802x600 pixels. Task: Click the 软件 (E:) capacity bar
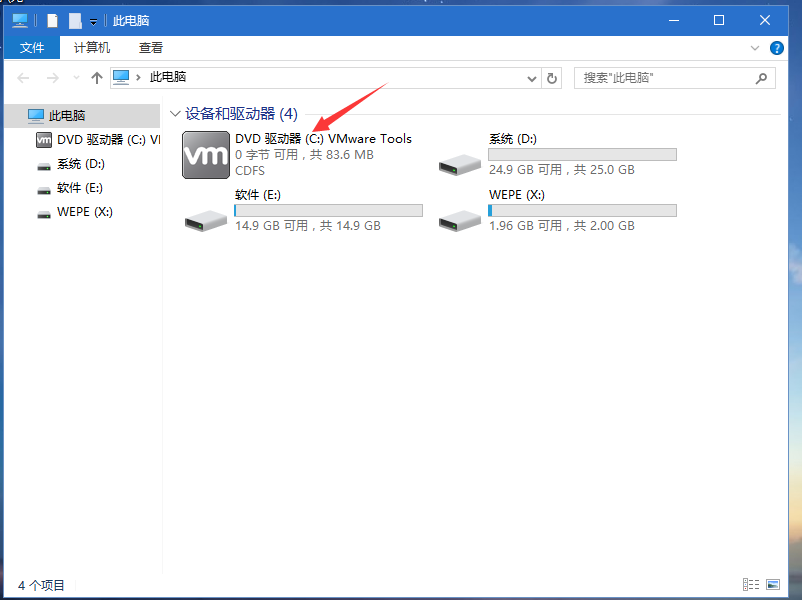[328, 210]
